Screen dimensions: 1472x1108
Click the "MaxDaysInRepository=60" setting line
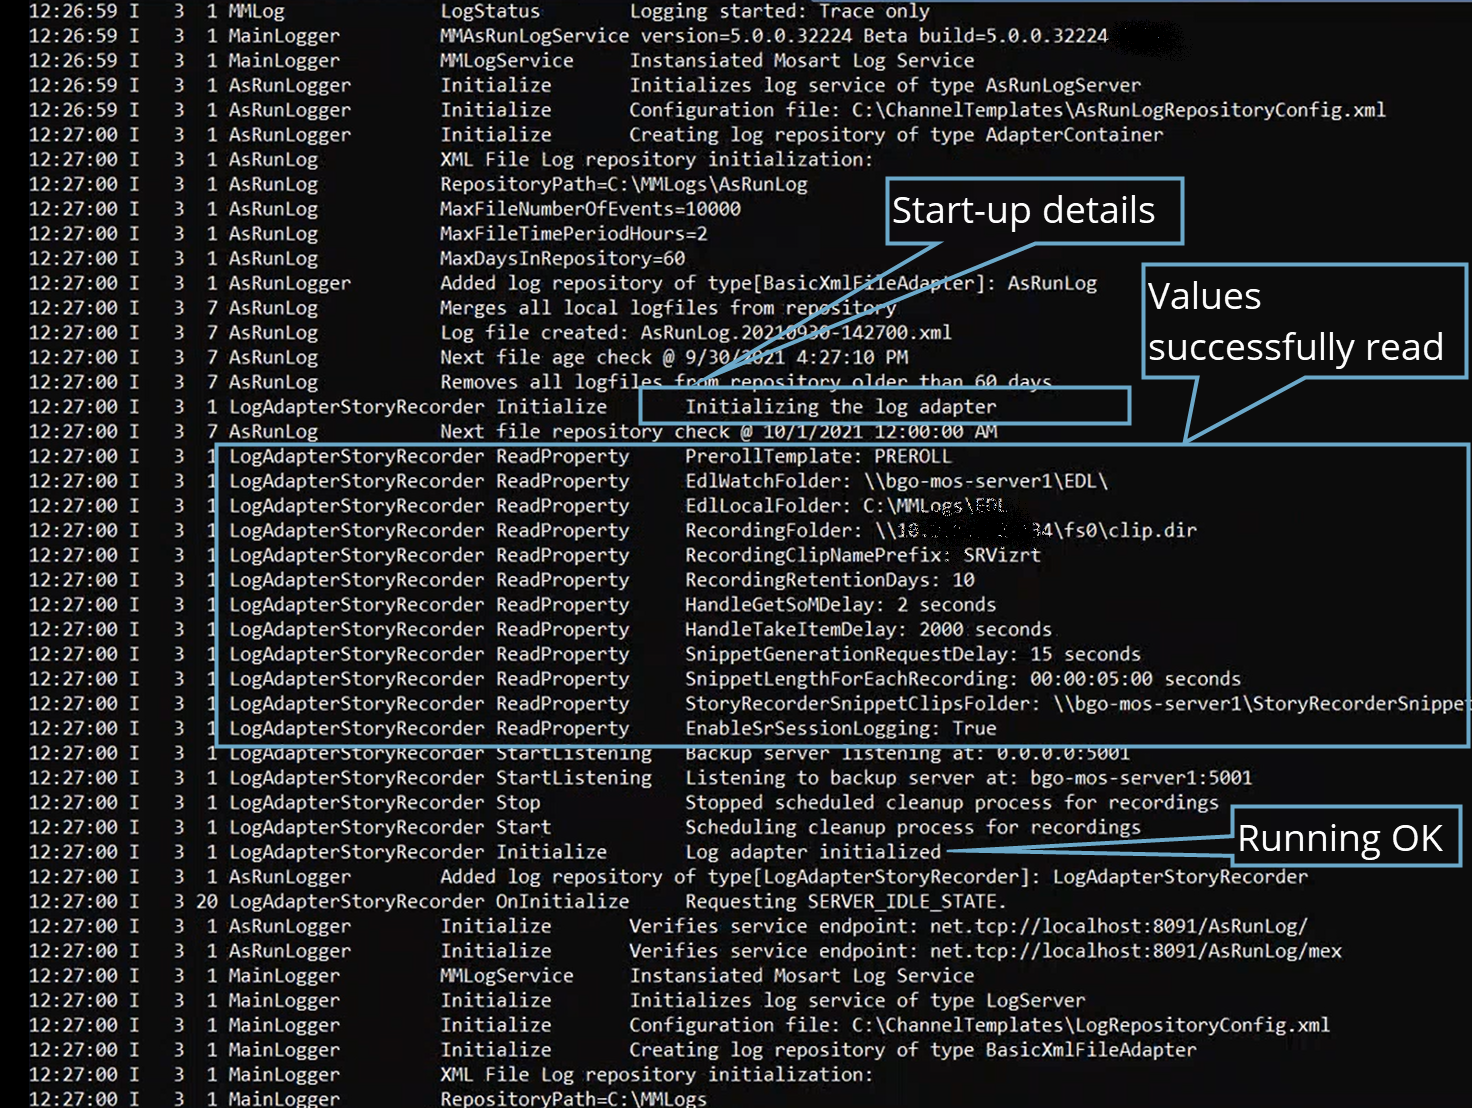pyautogui.click(x=562, y=258)
